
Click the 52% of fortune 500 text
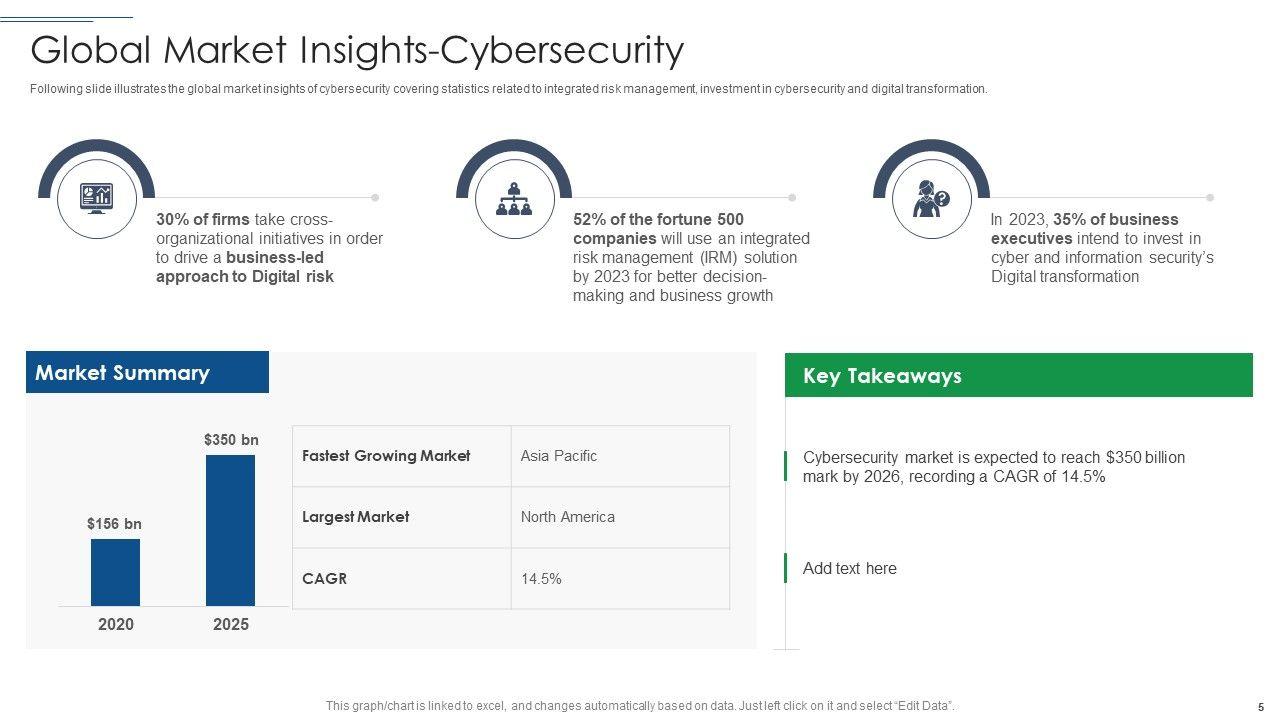coord(691,257)
